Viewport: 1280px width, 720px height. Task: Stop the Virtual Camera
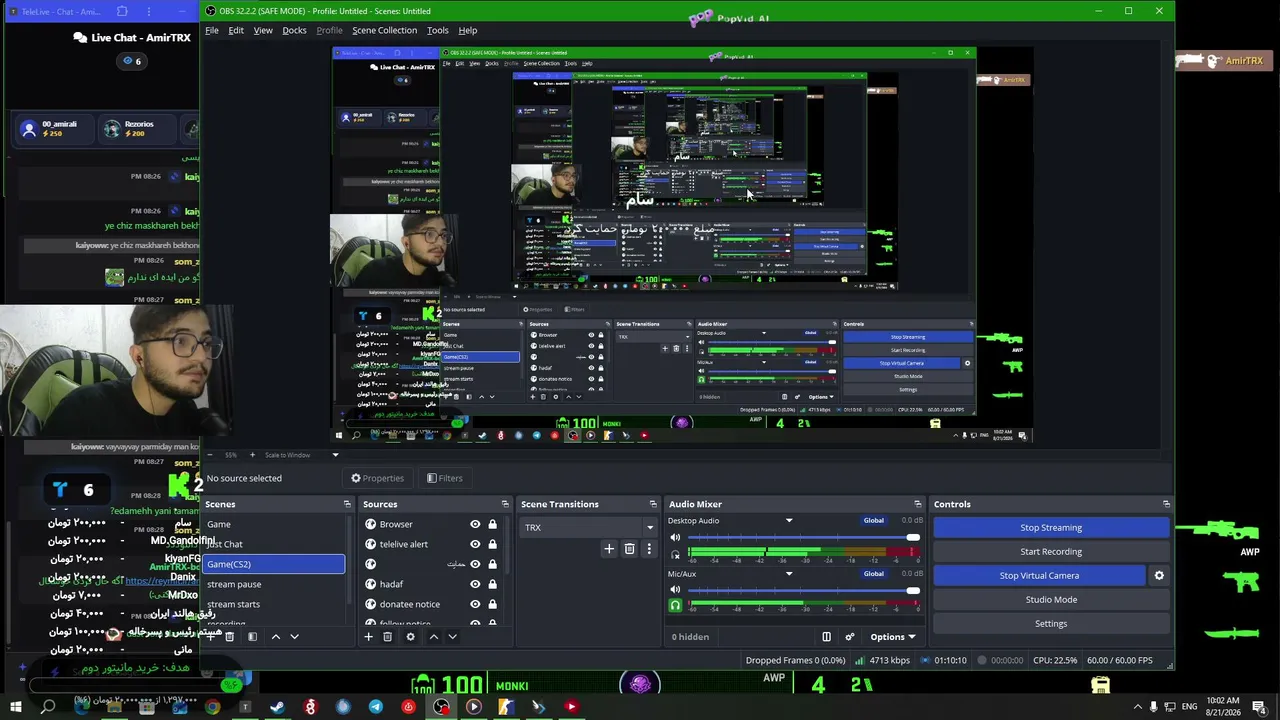click(1039, 575)
